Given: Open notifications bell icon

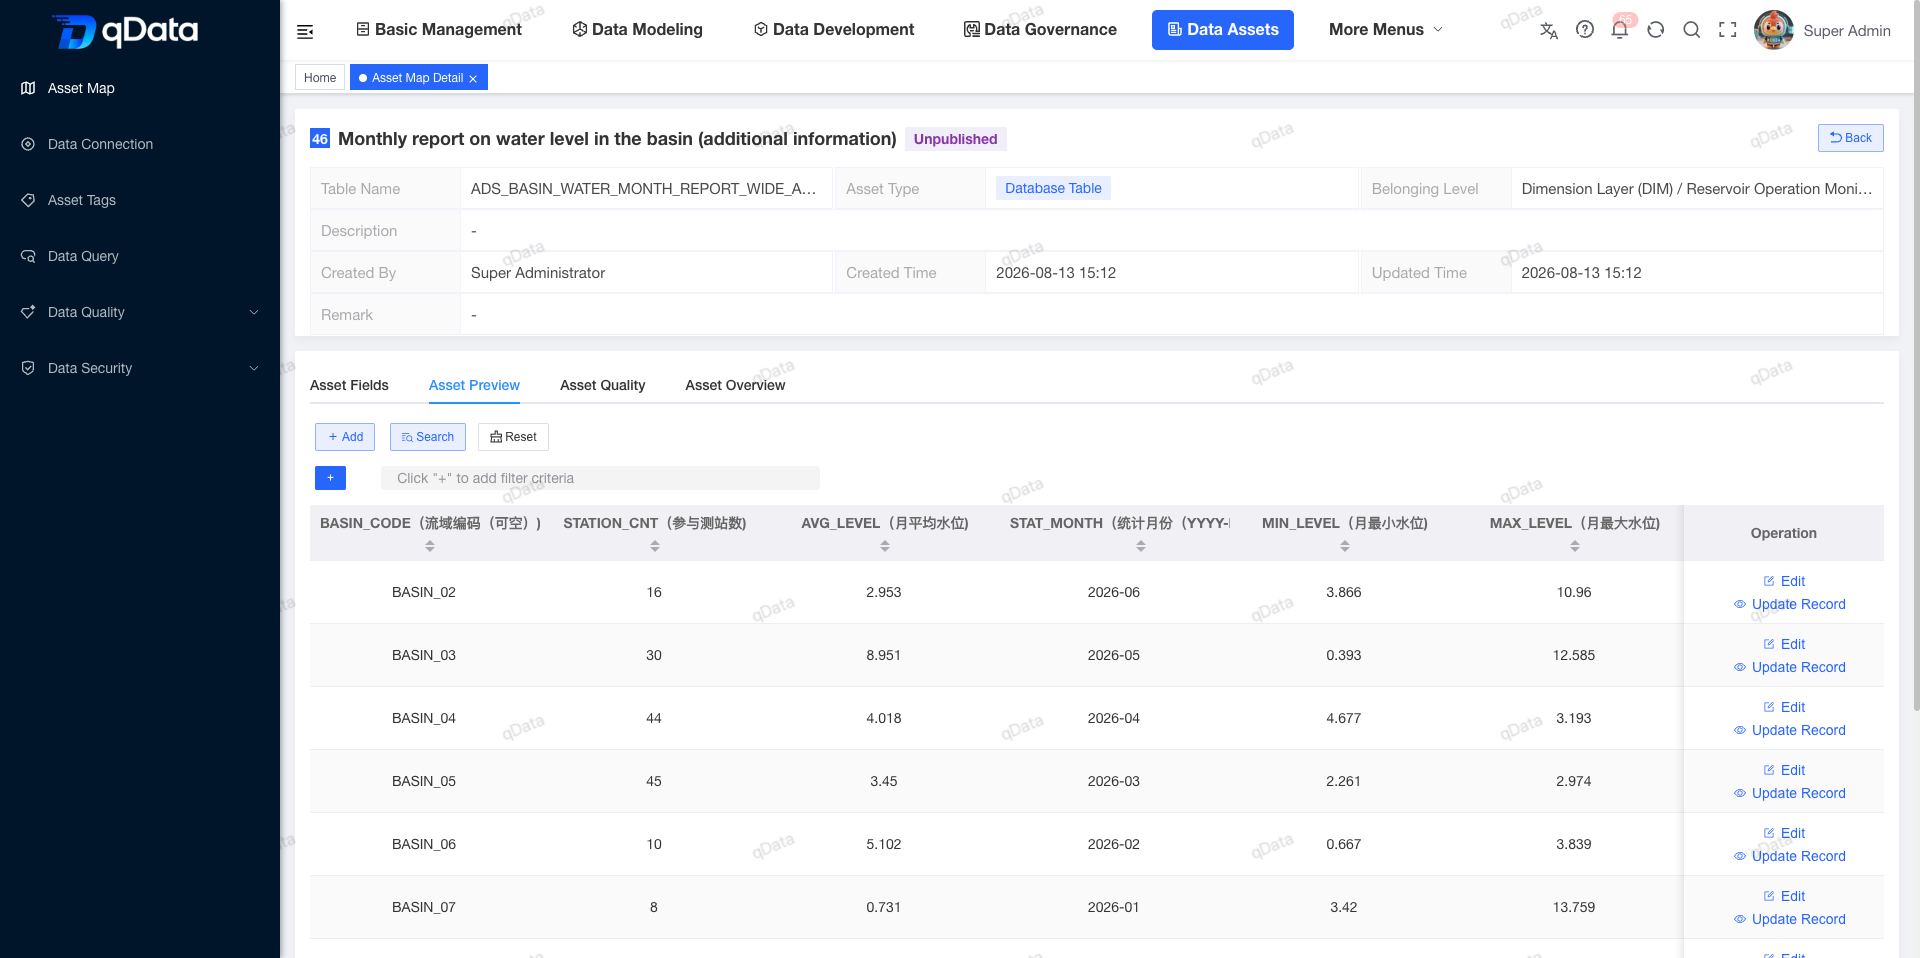Looking at the screenshot, I should pyautogui.click(x=1620, y=30).
